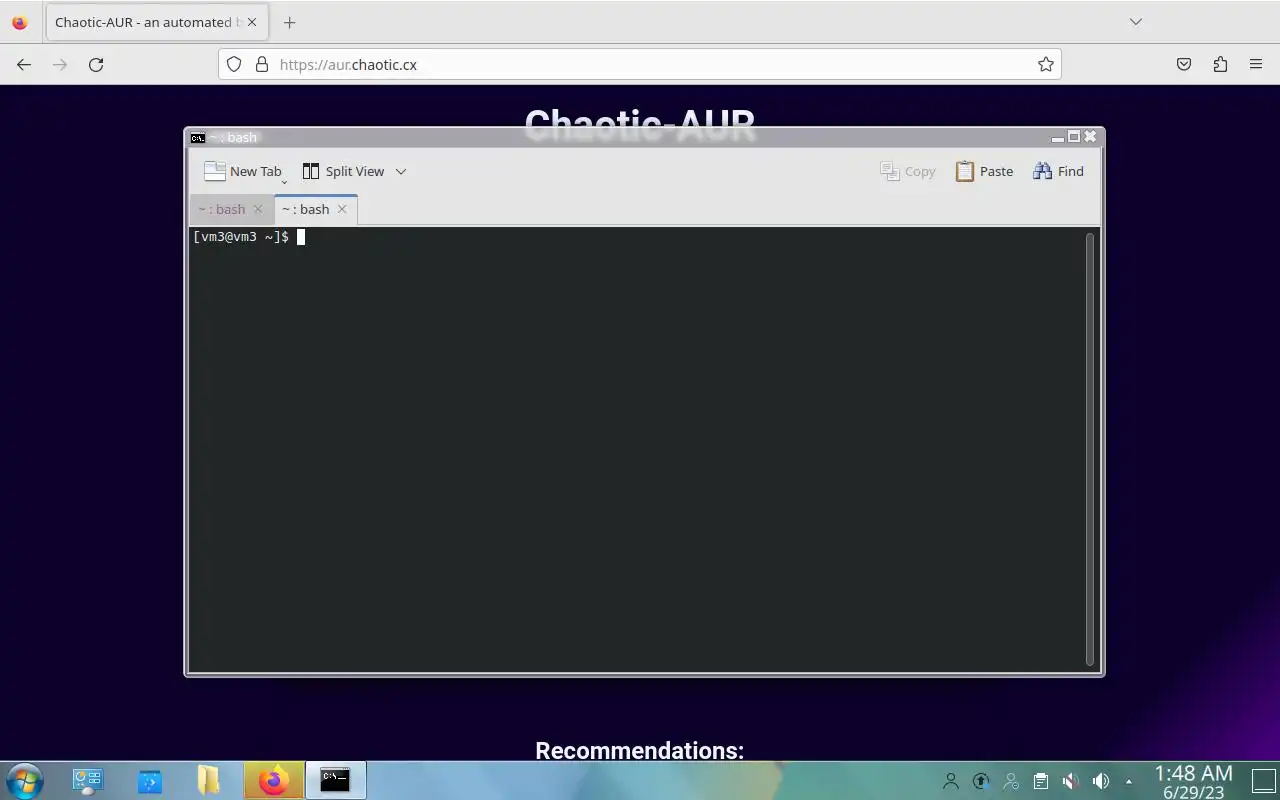Click the muted audio tray icon
Viewport: 1280px width, 800px height.
click(1070, 781)
